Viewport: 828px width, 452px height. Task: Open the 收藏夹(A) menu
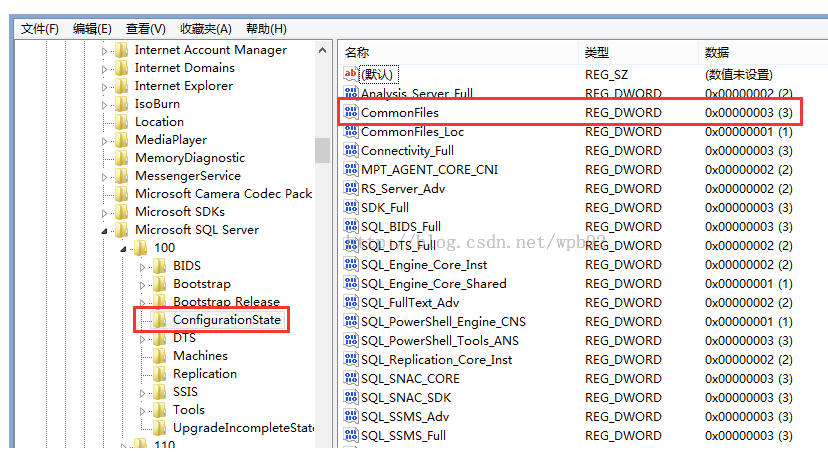point(205,29)
